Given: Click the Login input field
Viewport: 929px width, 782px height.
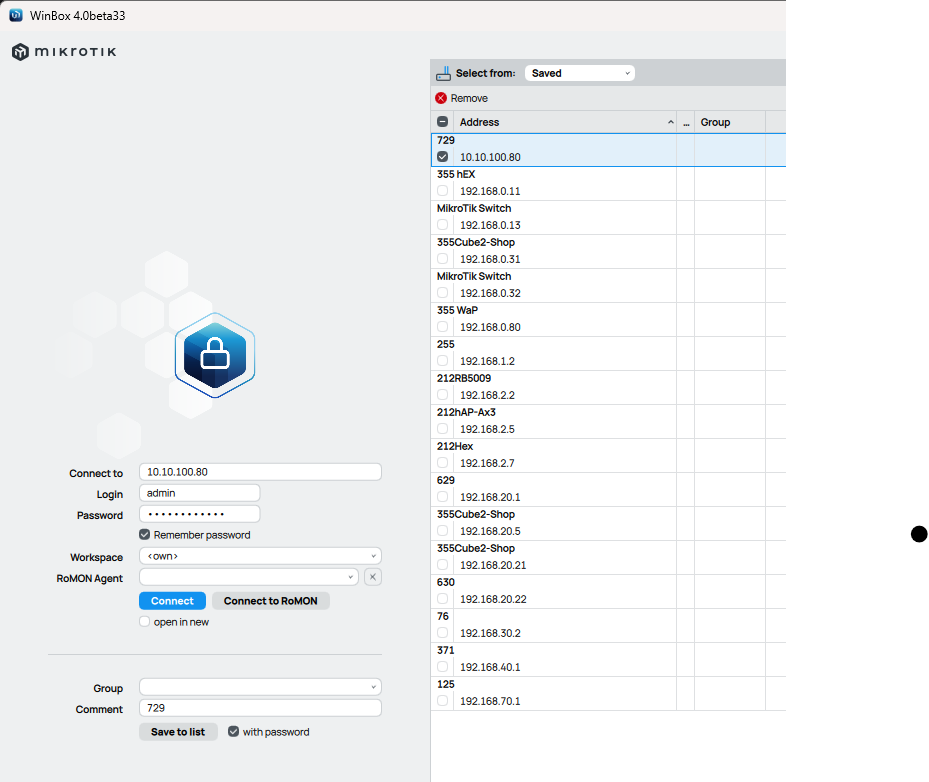Looking at the screenshot, I should click(x=200, y=493).
